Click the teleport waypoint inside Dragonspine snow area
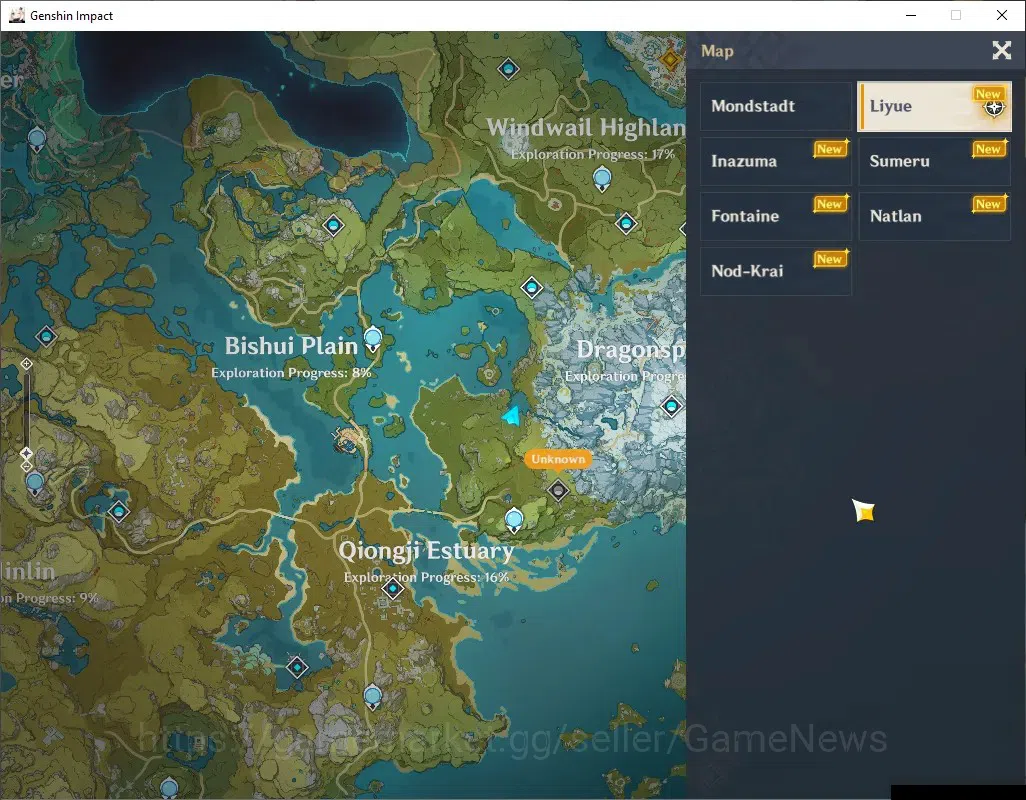This screenshot has width=1026, height=800. click(671, 406)
